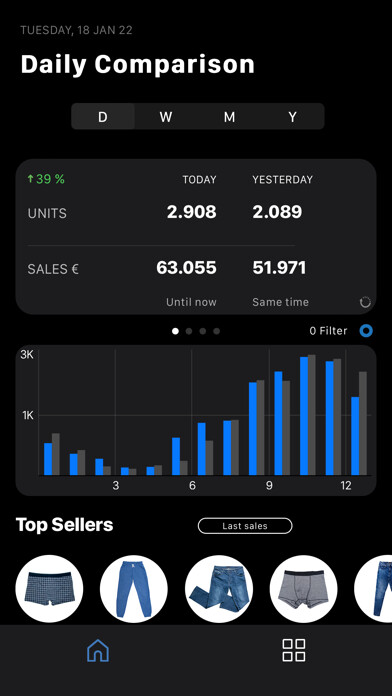392x696 pixels.
Task: Select the third page indicator dot
Action: pyautogui.click(x=202, y=331)
